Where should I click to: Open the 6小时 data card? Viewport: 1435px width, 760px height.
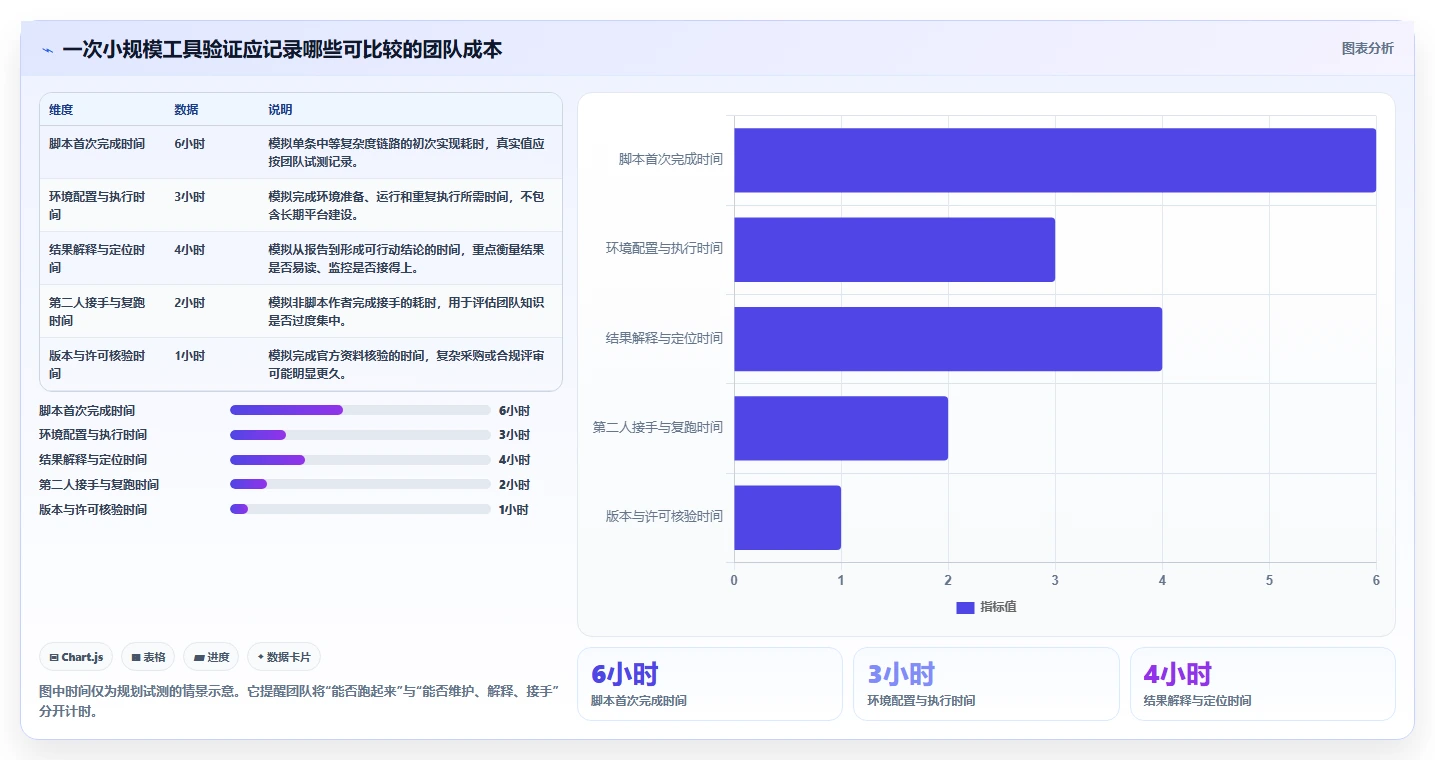point(710,684)
